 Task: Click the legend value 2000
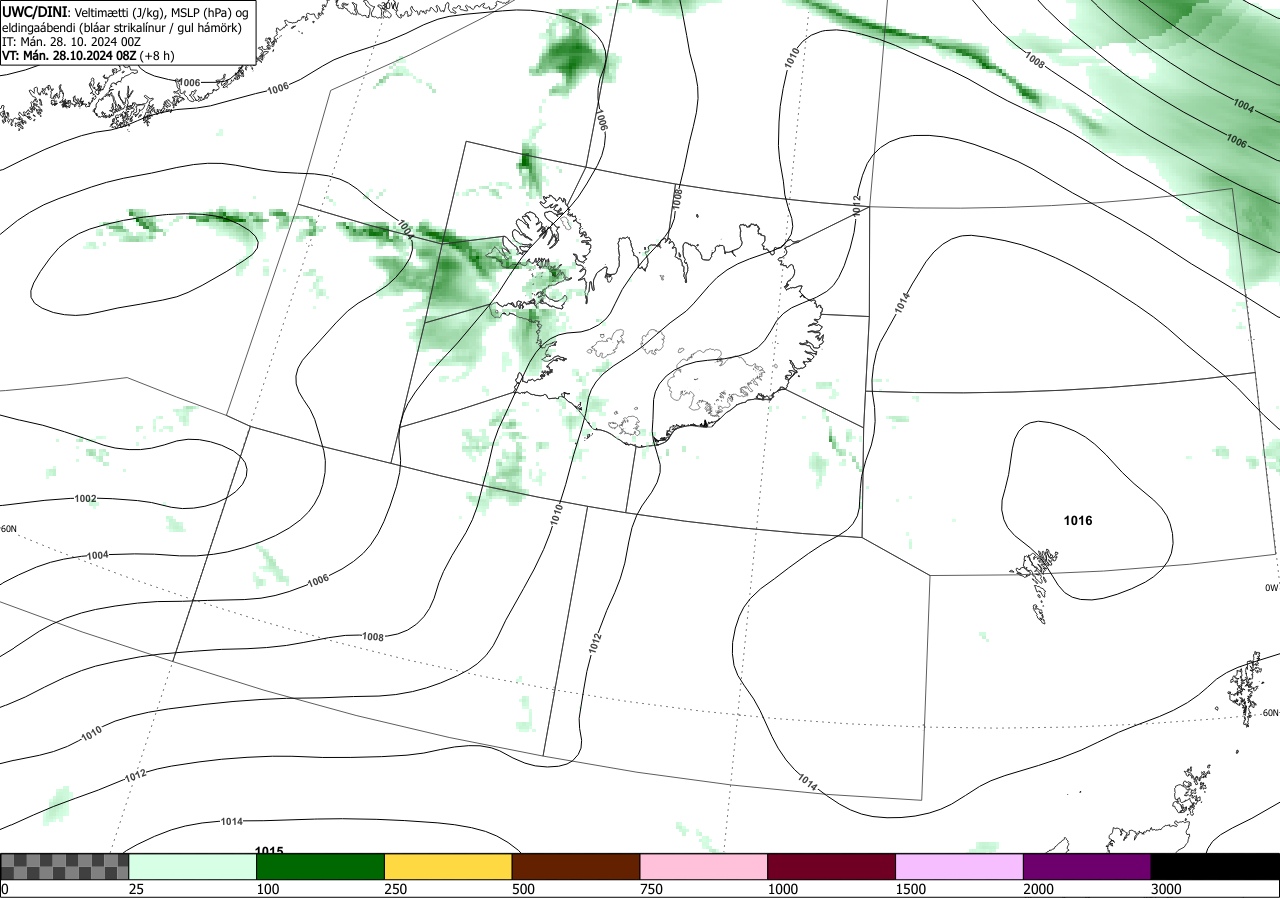pos(1038,889)
